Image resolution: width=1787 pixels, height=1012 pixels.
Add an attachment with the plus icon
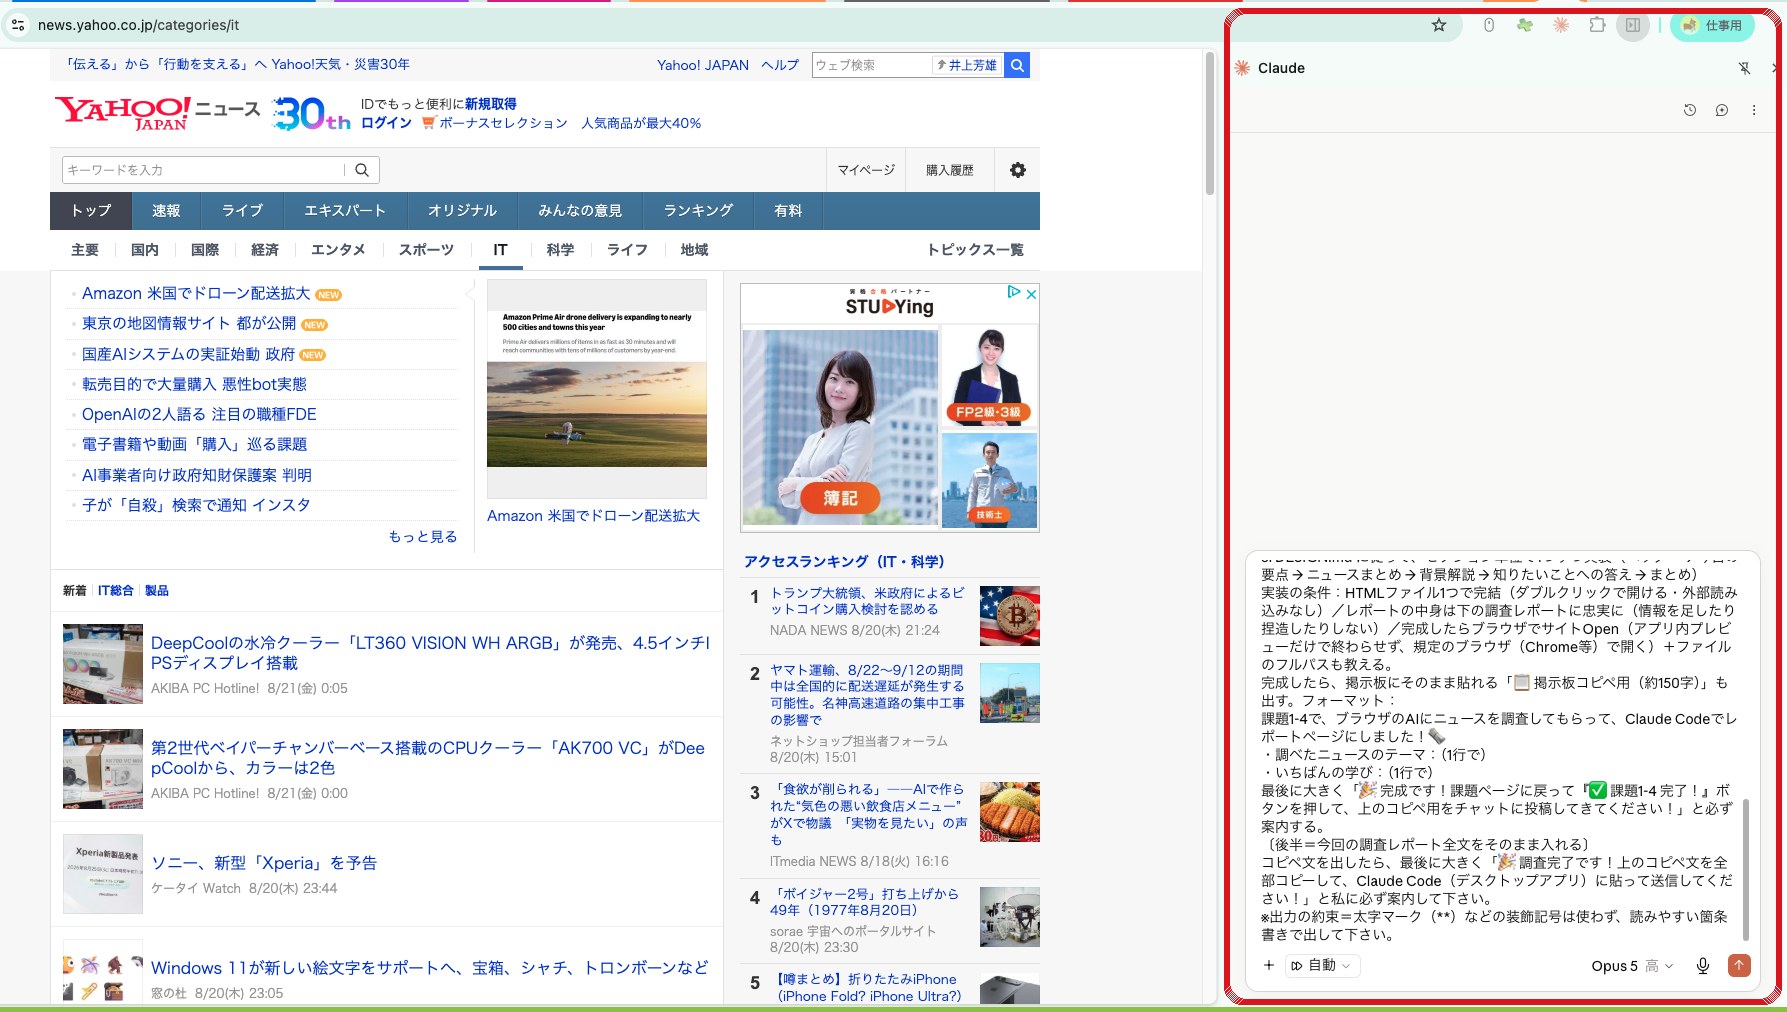pyautogui.click(x=1269, y=965)
